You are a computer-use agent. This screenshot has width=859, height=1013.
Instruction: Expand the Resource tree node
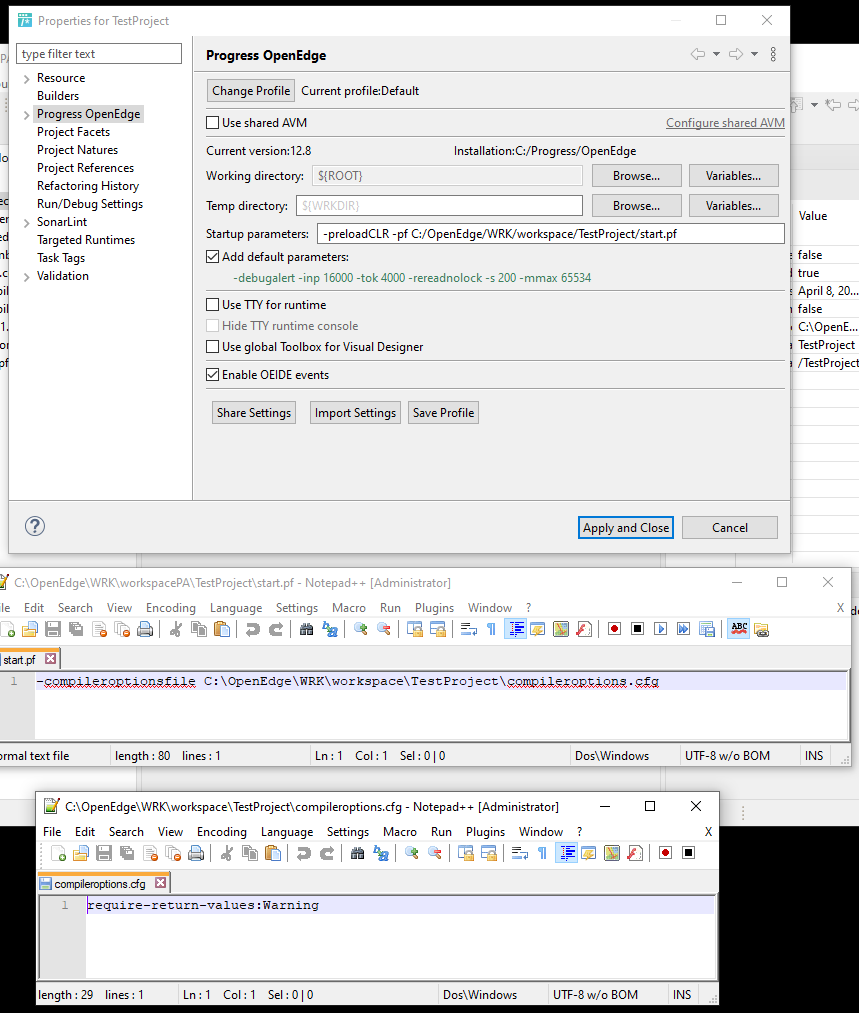click(26, 79)
